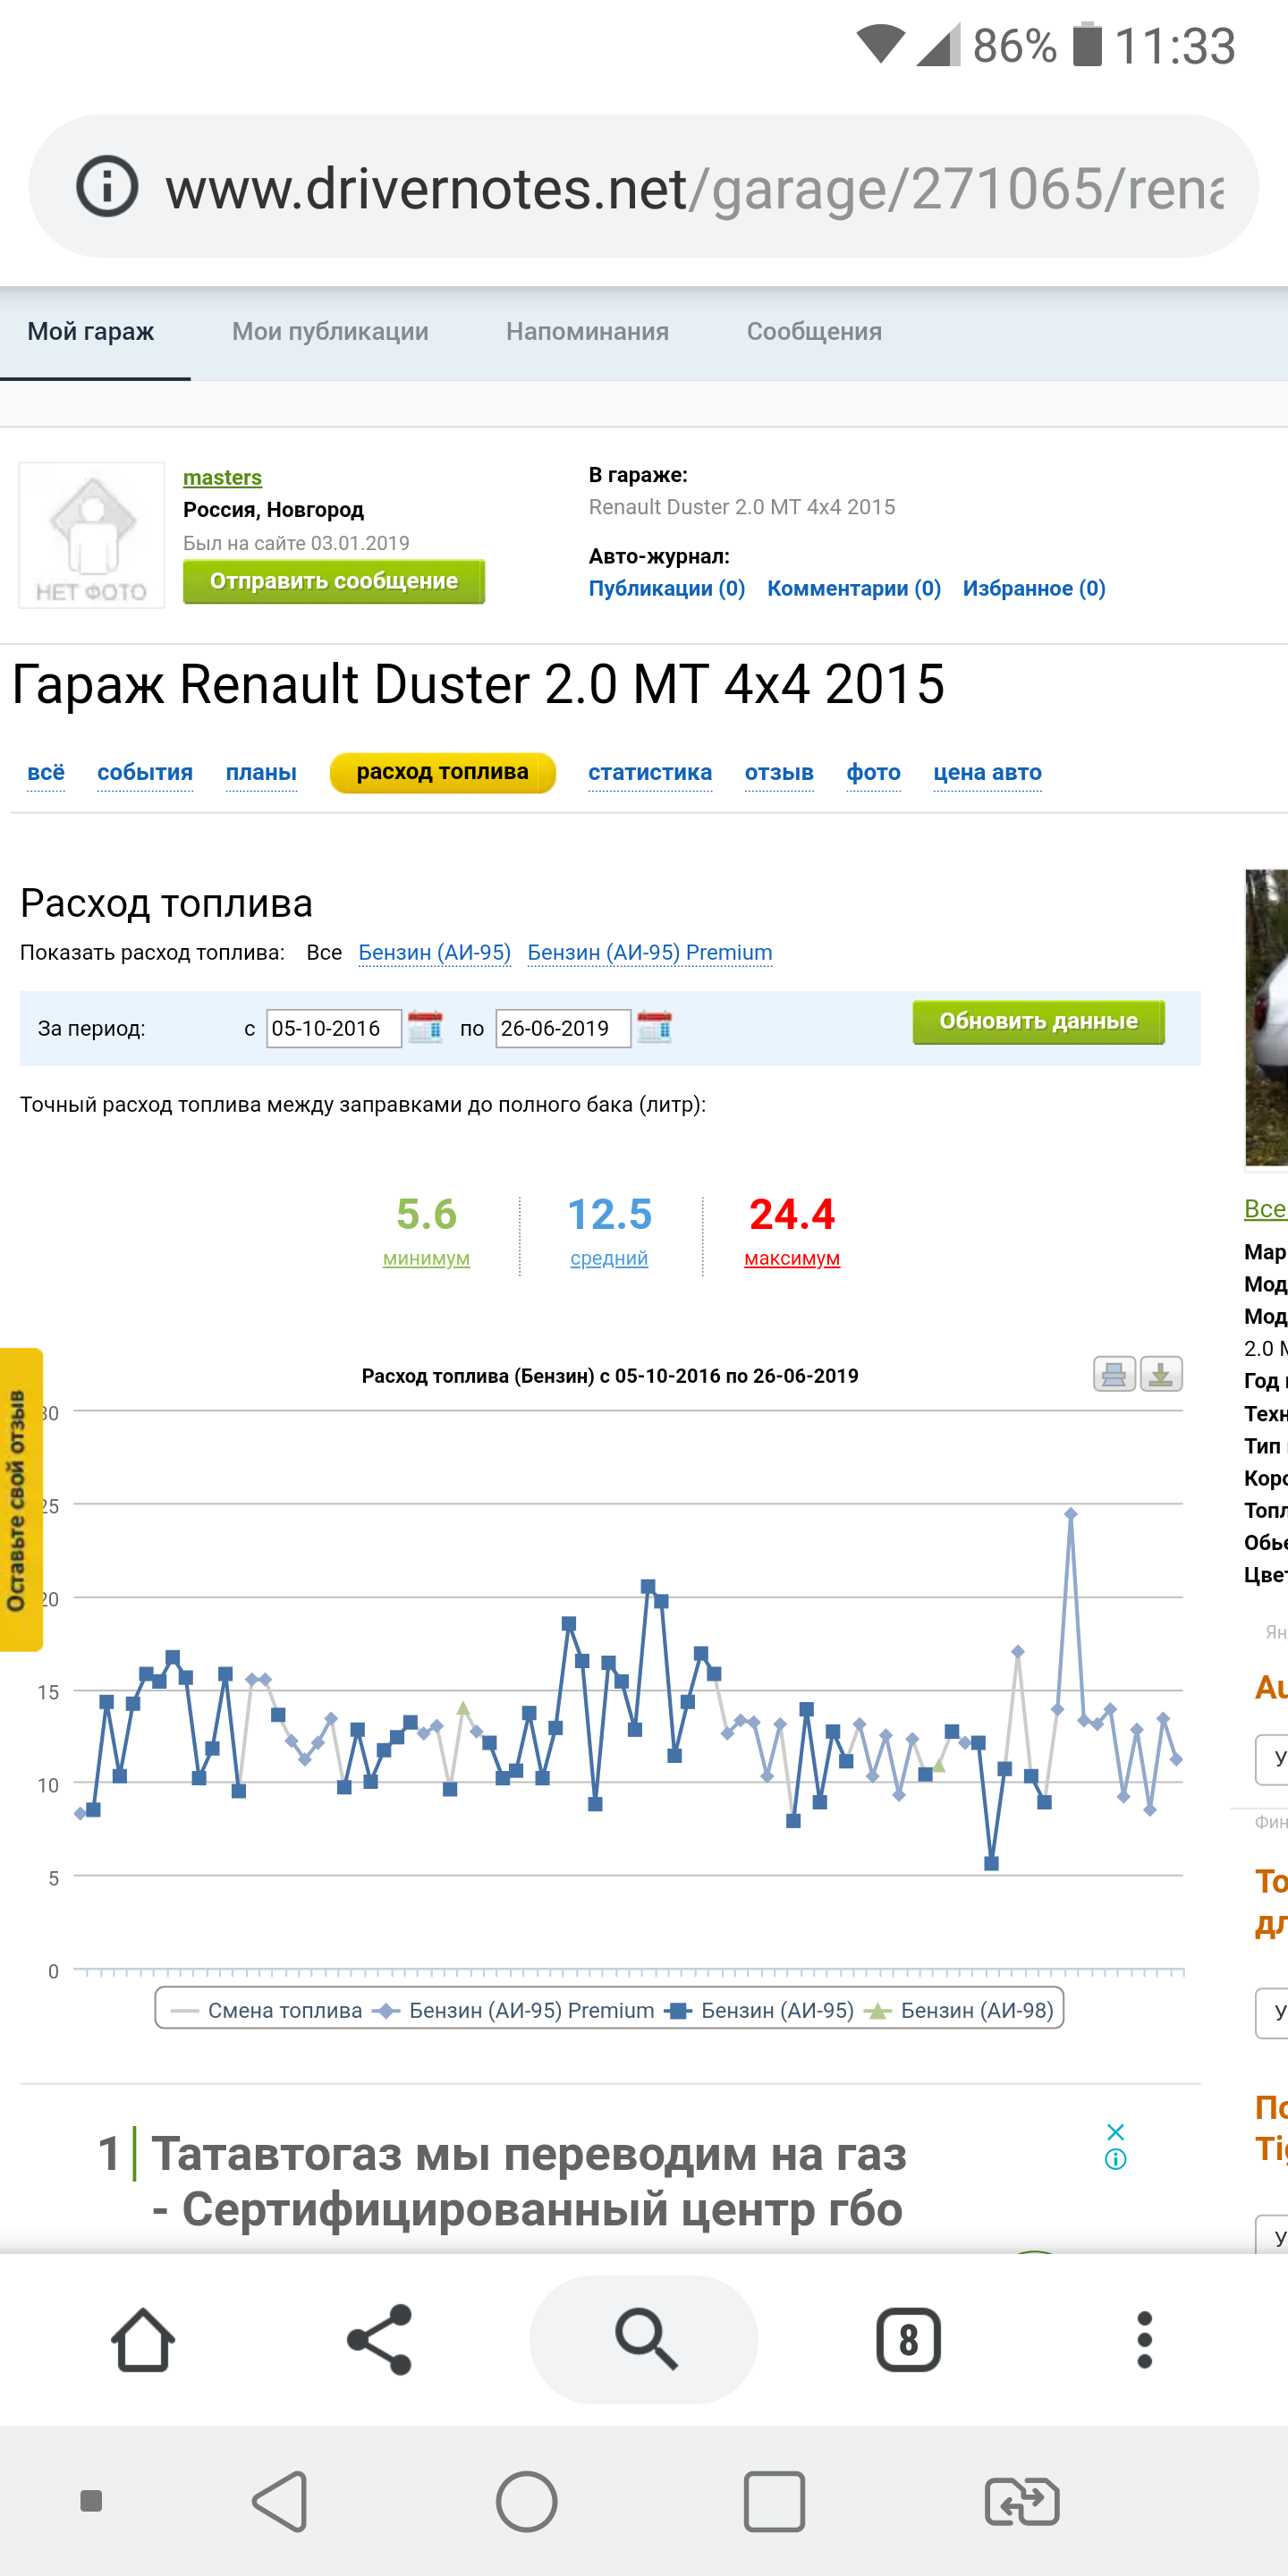1288x2576 pixels.
Task: Click the chart print icon
Action: tap(1114, 1374)
